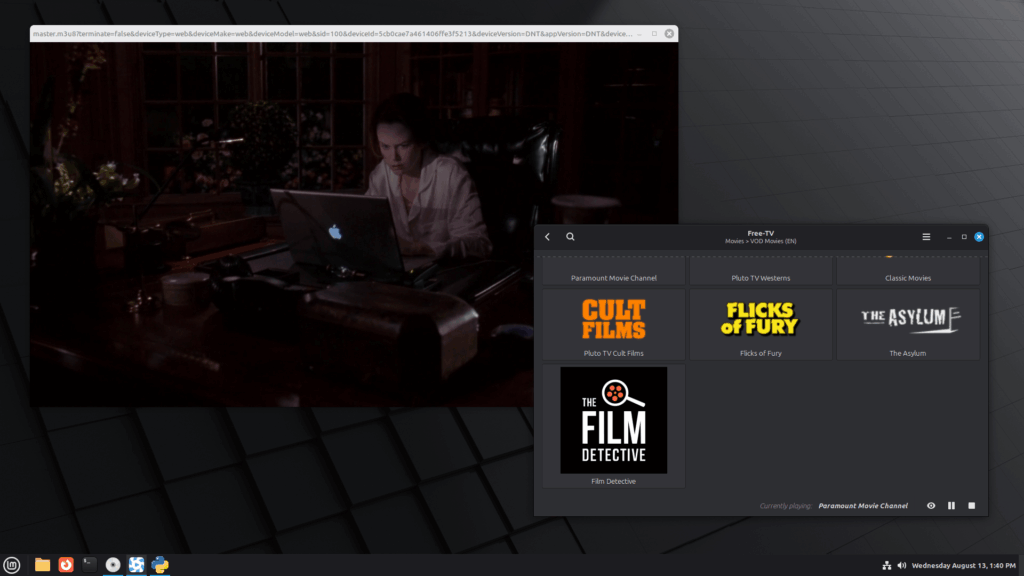This screenshot has width=1024, height=576.
Task: Close the Free-TV window
Action: (x=978, y=237)
